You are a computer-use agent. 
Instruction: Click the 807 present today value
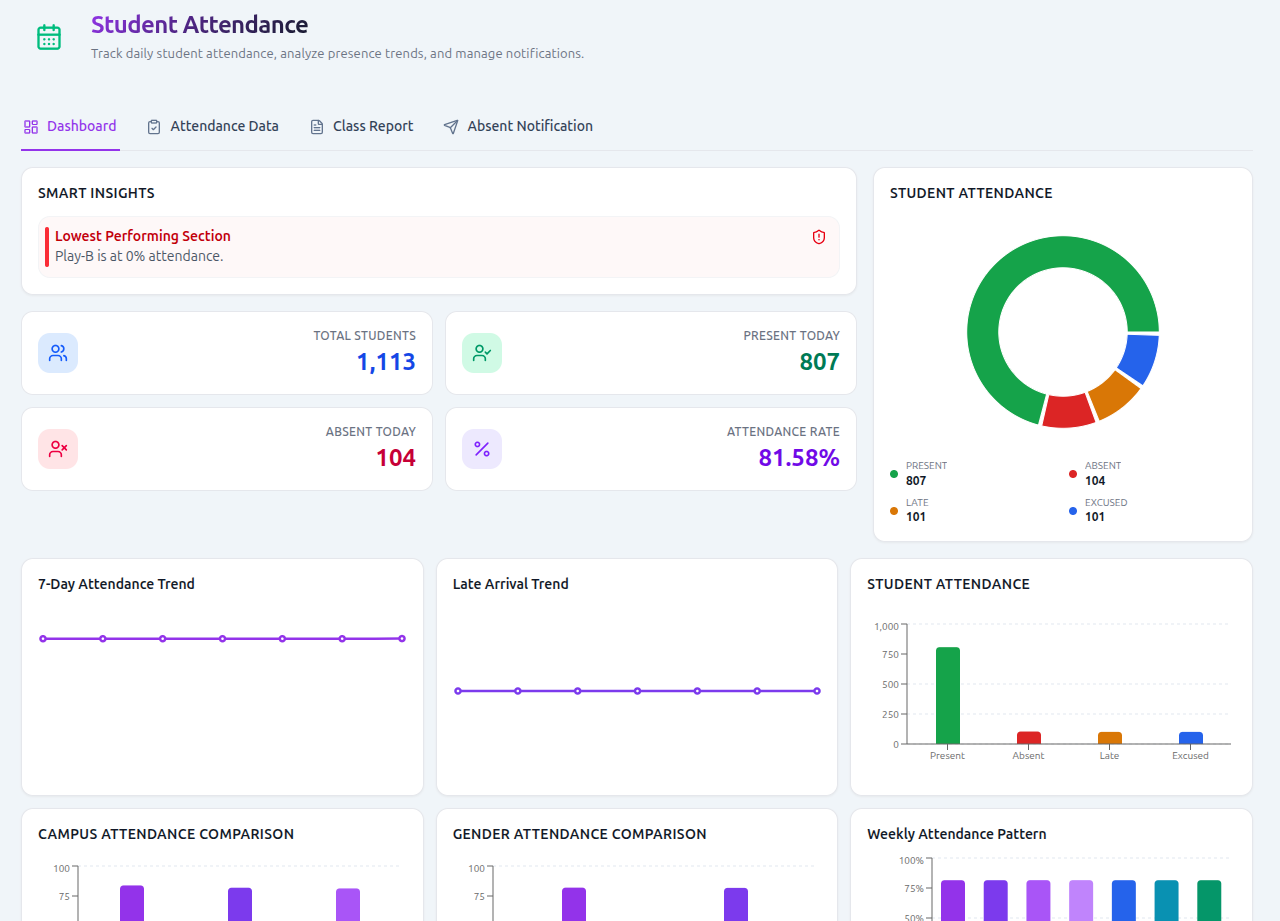820,362
